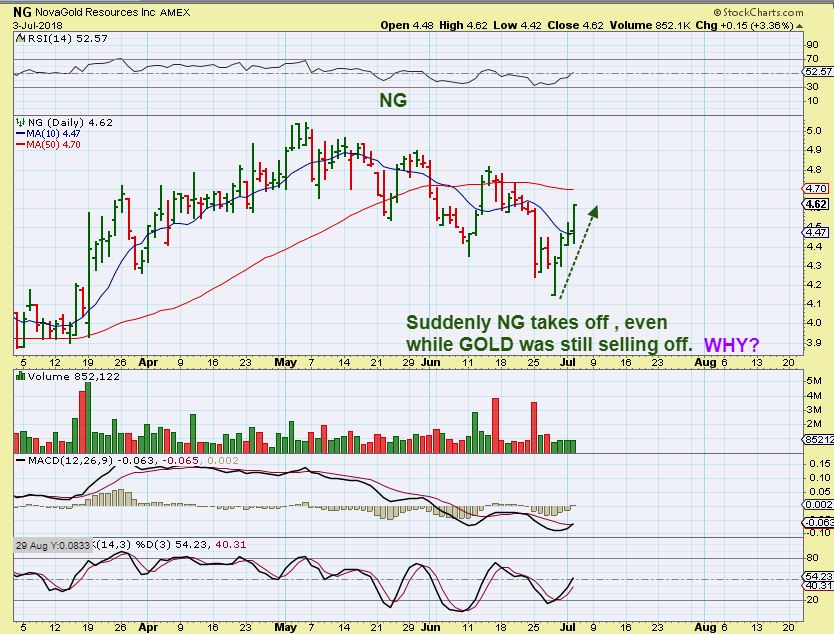The image size is (834, 634).
Task: Click the 0.002 MACD axis tag
Action: coord(818,504)
